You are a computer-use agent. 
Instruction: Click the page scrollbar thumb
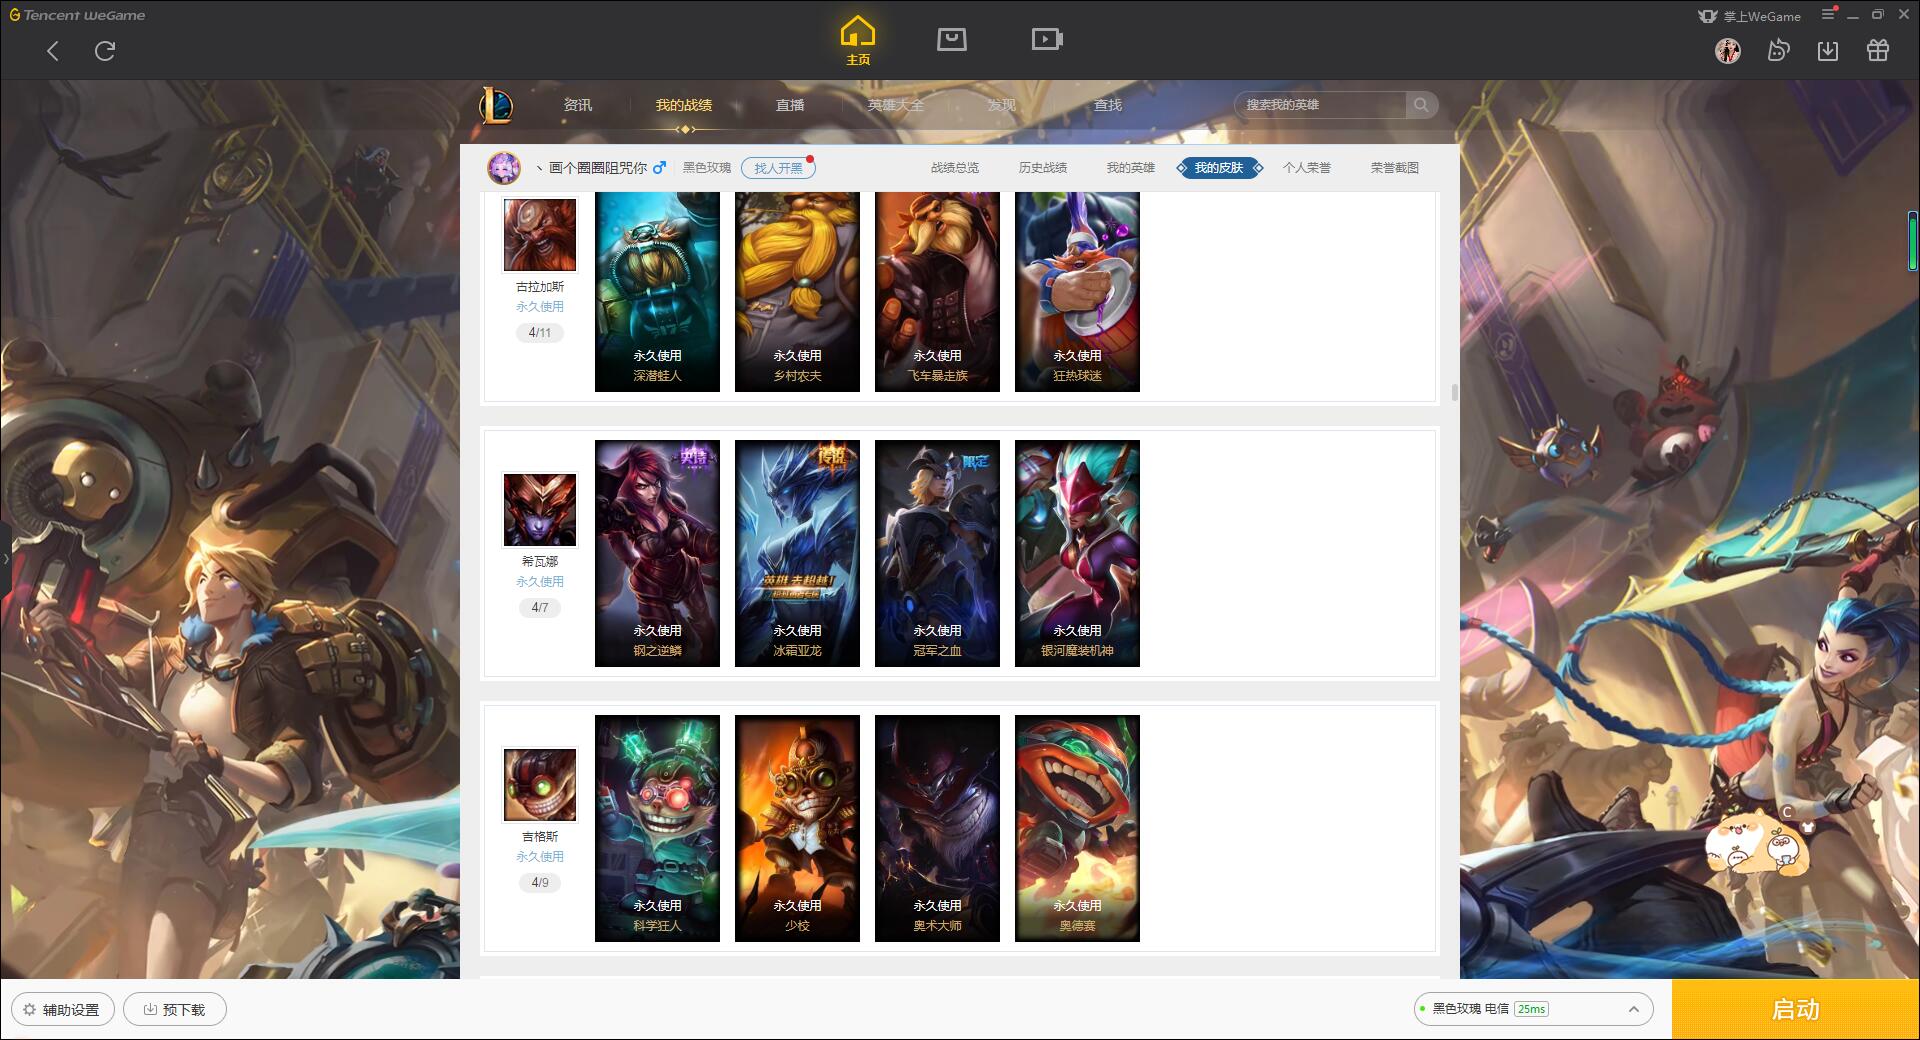click(1454, 392)
